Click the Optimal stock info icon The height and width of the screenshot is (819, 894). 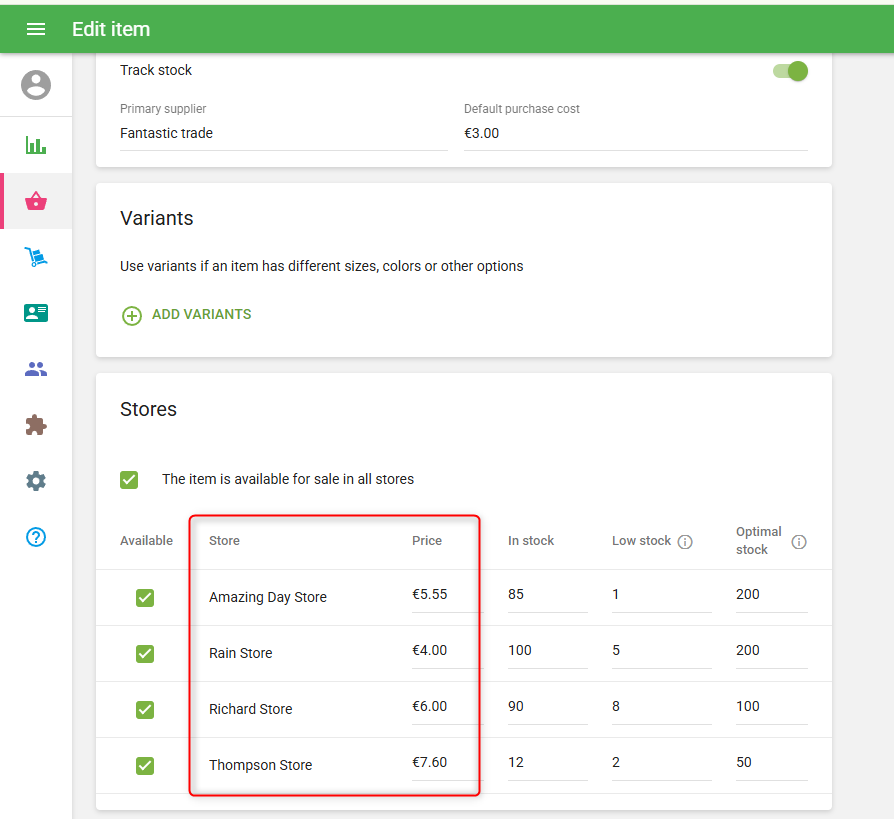click(x=799, y=541)
